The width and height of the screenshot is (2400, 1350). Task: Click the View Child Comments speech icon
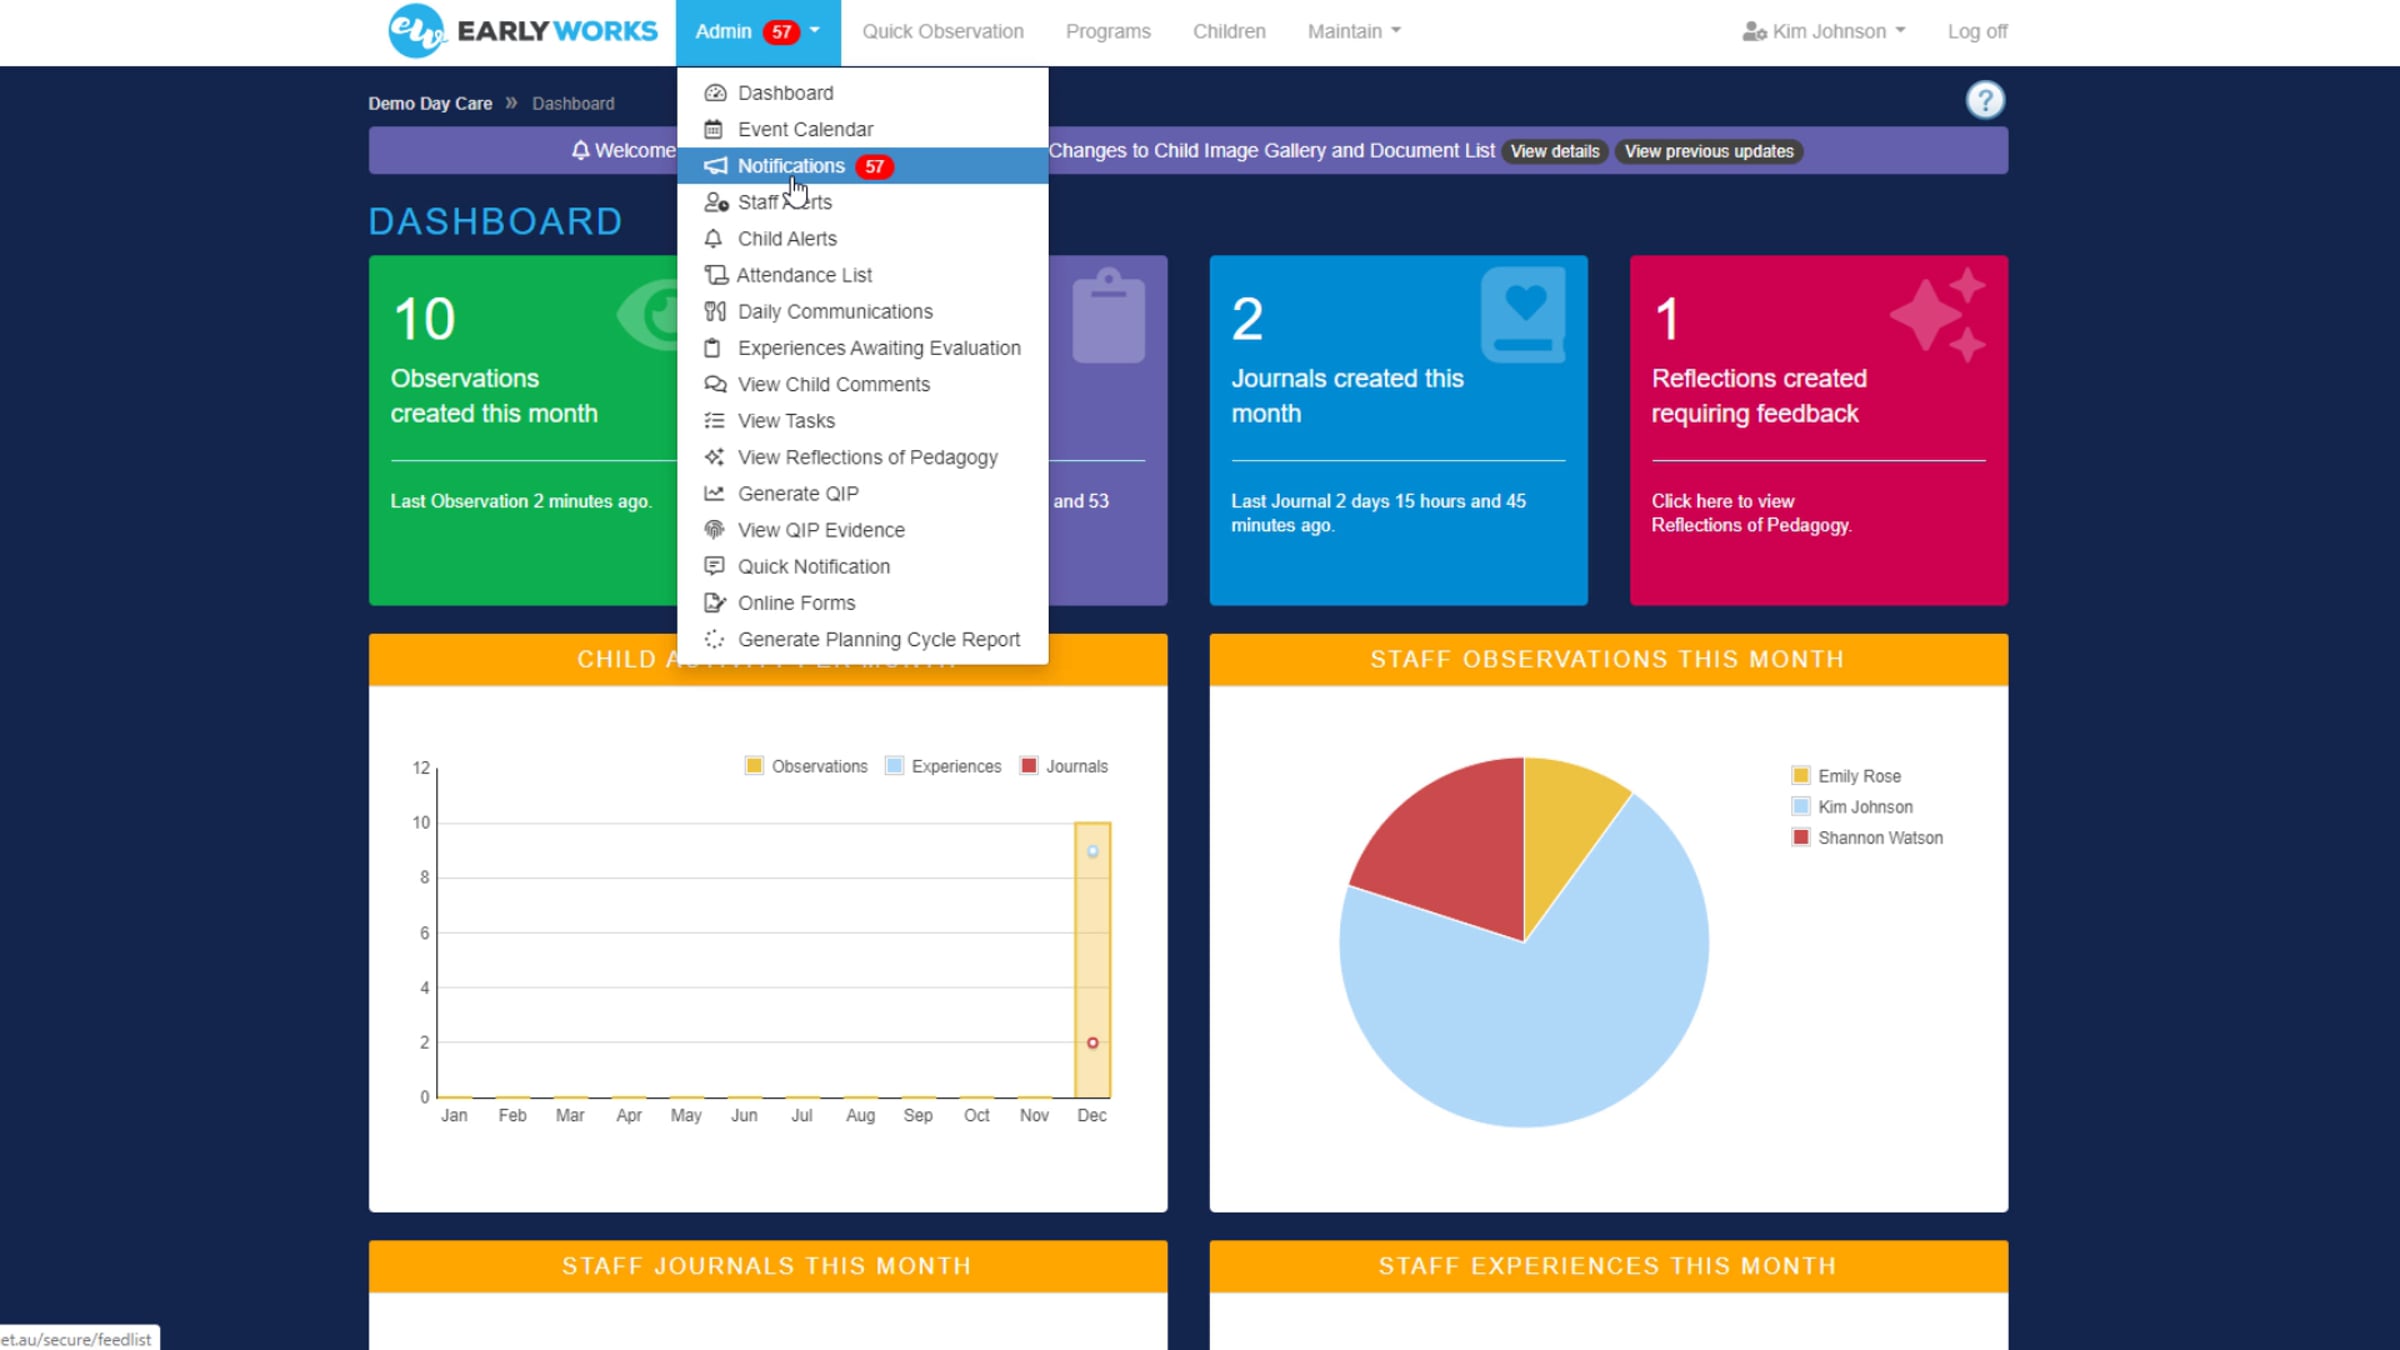(x=714, y=384)
